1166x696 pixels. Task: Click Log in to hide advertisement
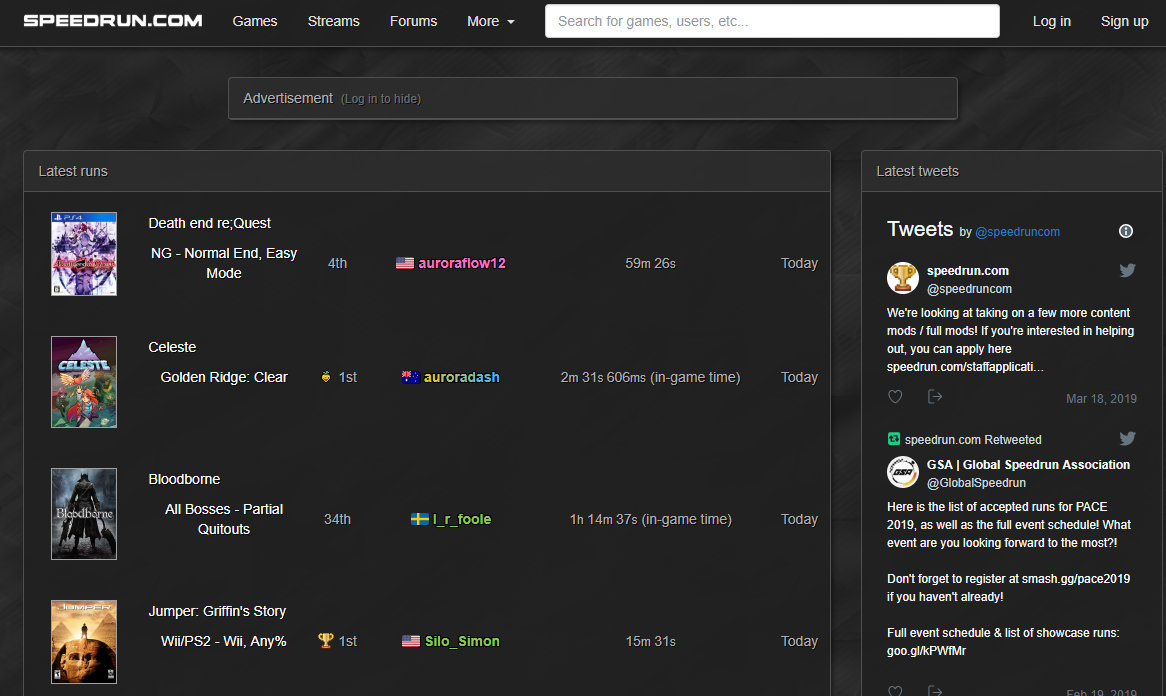coord(381,99)
